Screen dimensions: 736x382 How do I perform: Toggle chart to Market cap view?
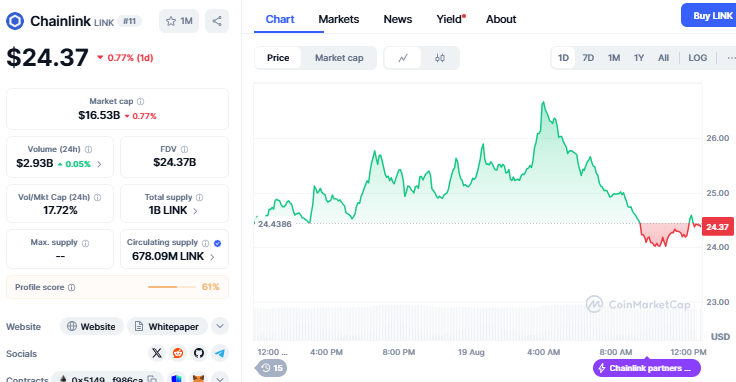(x=339, y=58)
